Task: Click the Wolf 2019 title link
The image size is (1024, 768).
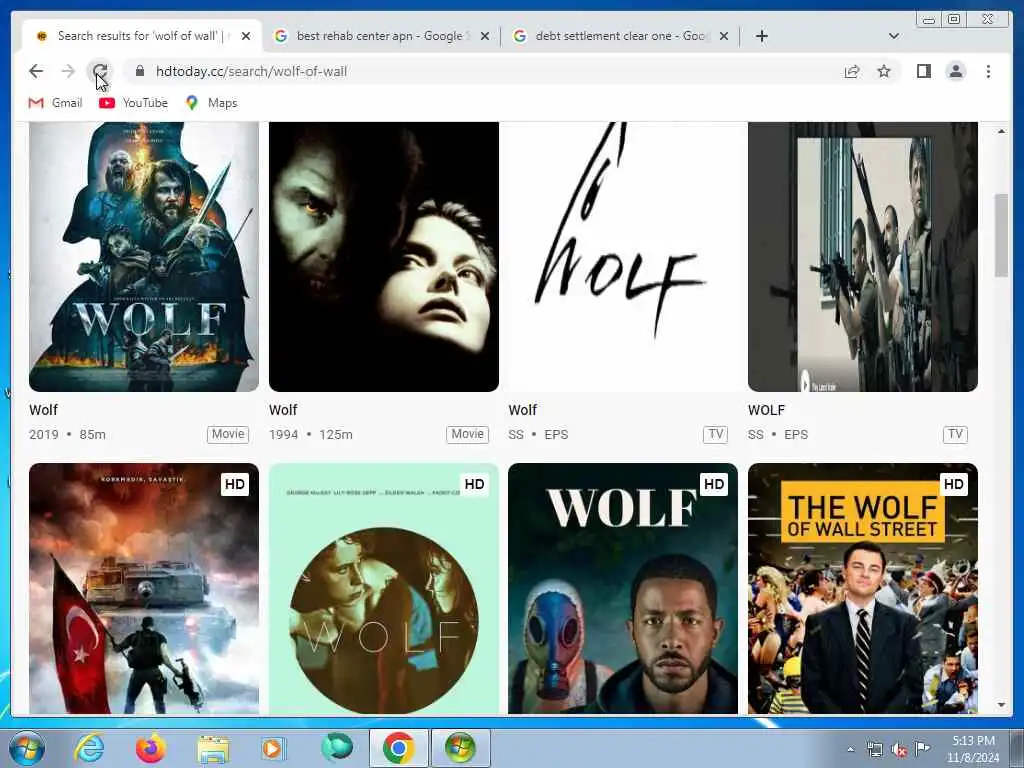Action: point(44,410)
